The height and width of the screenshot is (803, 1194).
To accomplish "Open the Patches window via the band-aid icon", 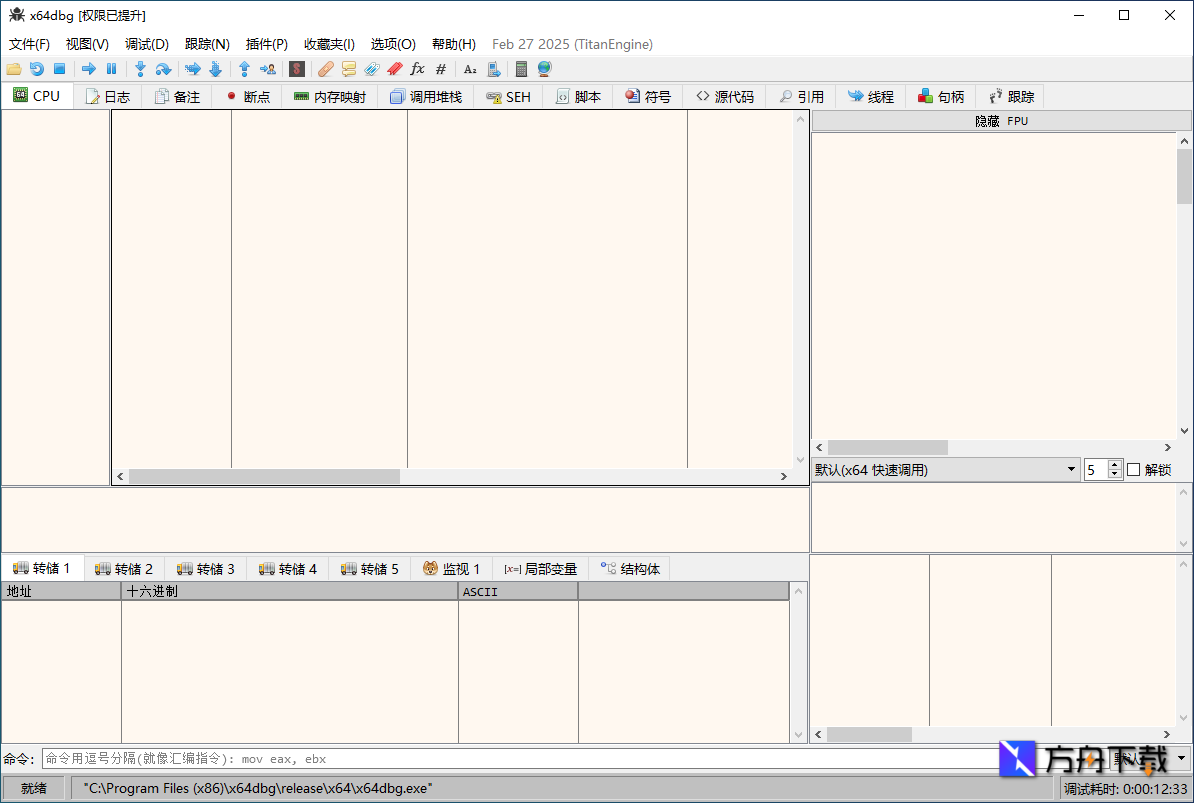I will tap(324, 69).
